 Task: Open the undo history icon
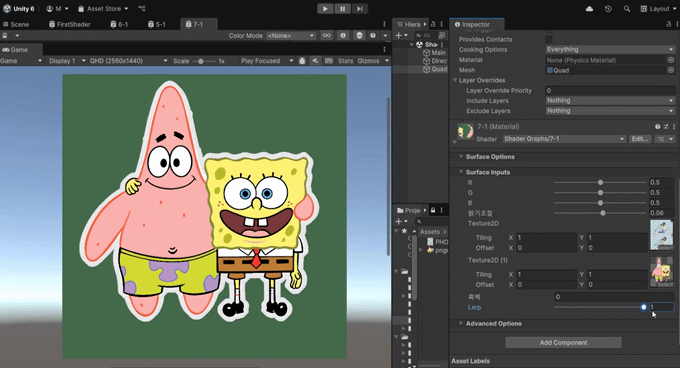click(608, 9)
